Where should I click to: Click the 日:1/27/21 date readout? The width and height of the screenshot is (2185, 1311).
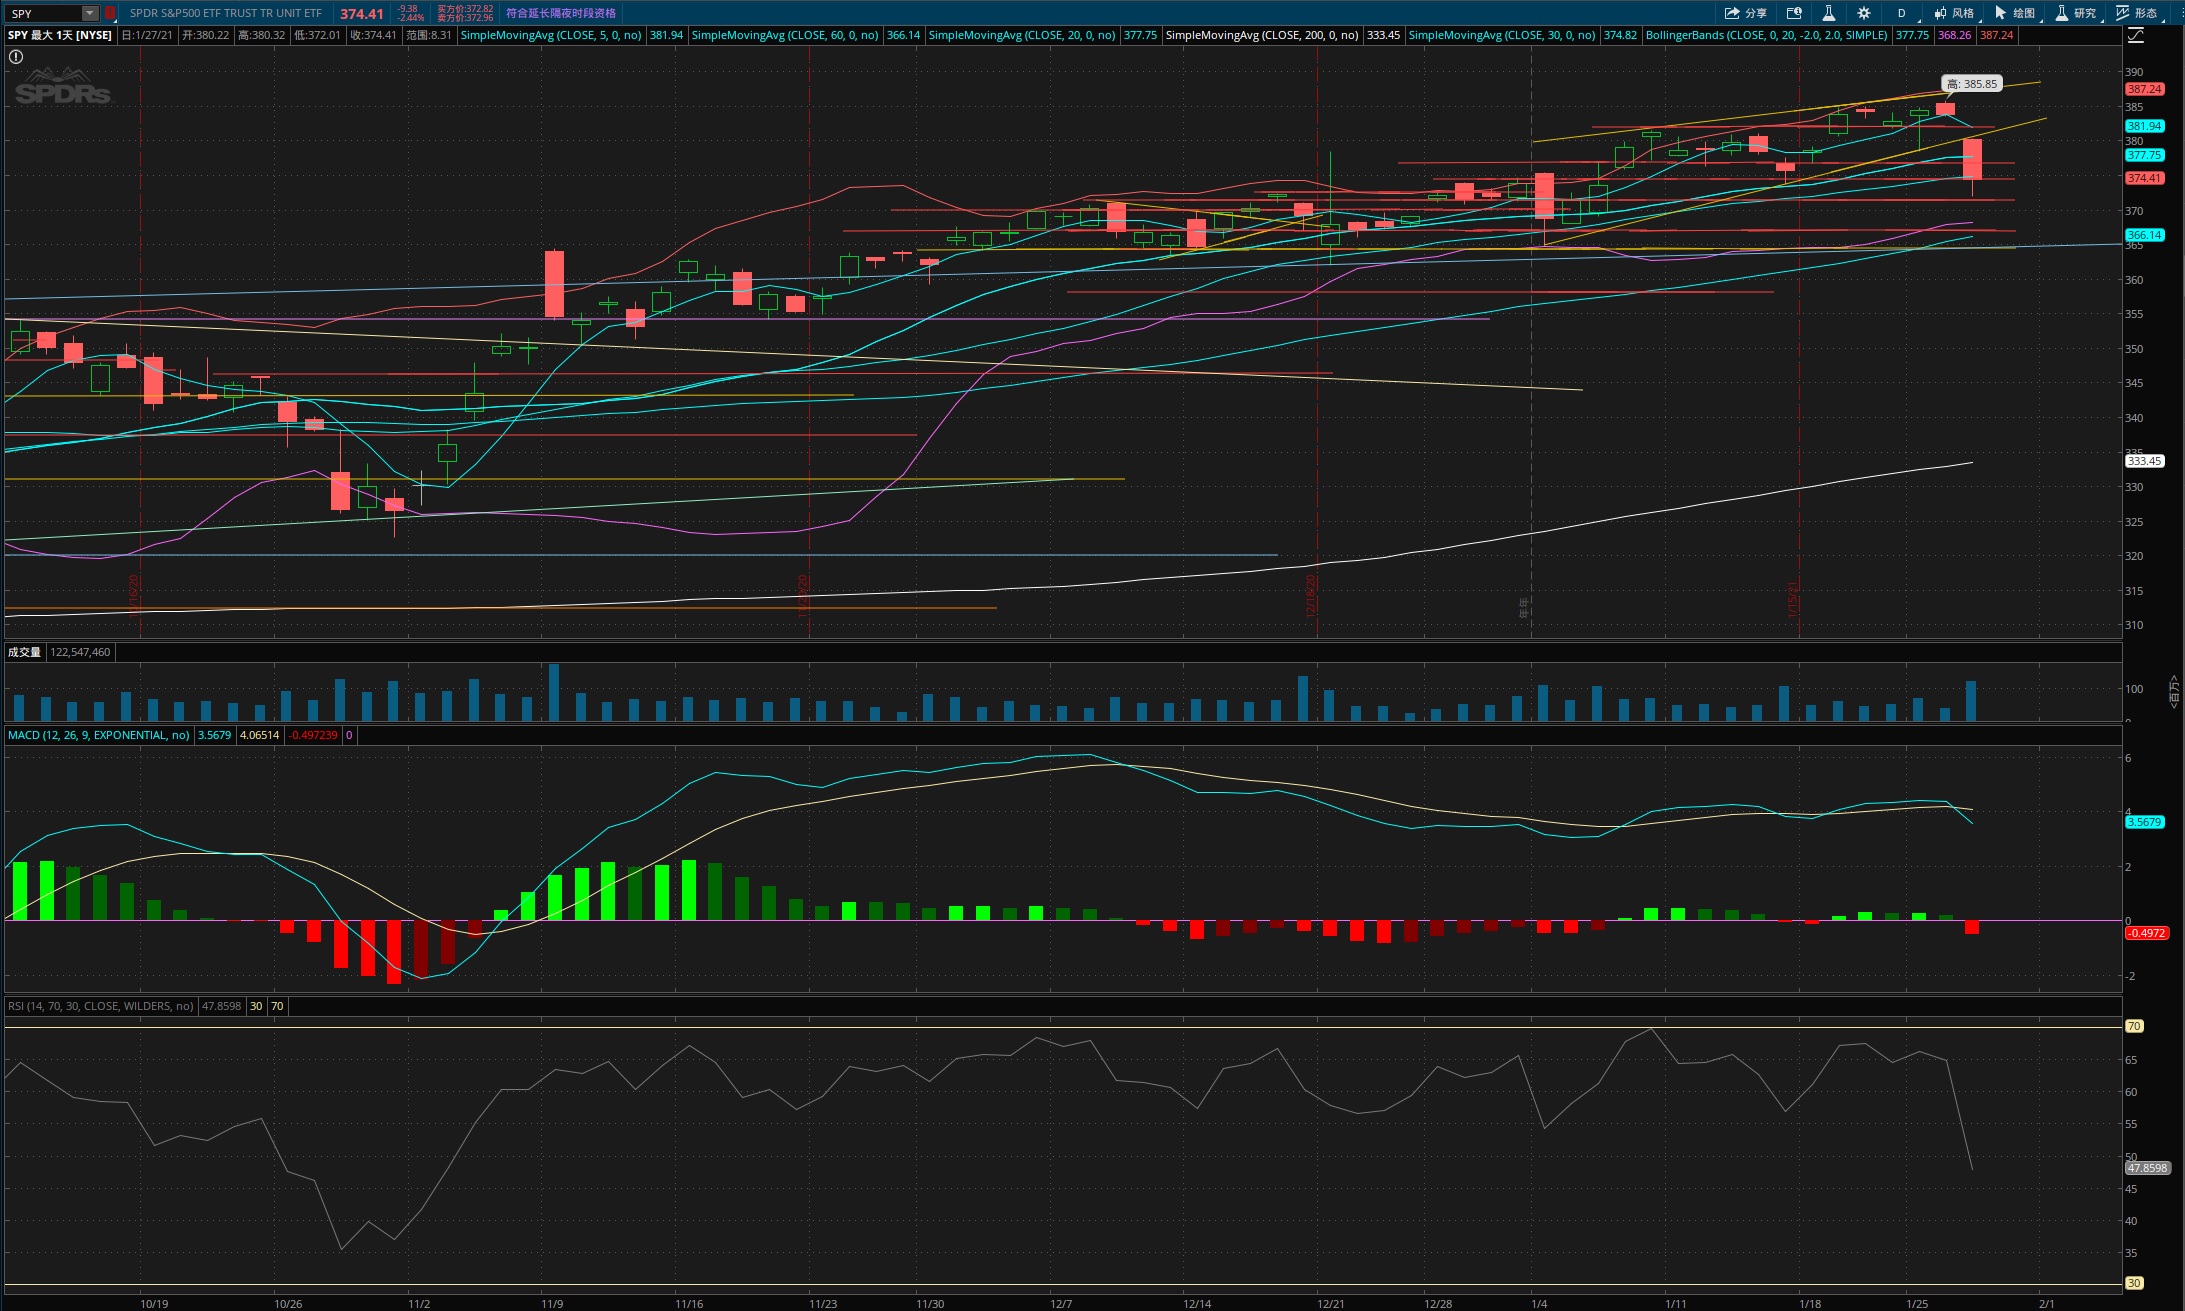point(147,35)
